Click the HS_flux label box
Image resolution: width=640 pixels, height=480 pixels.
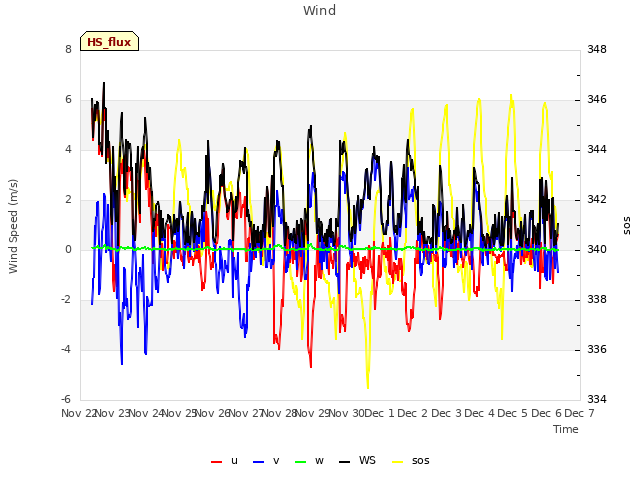pyautogui.click(x=109, y=41)
